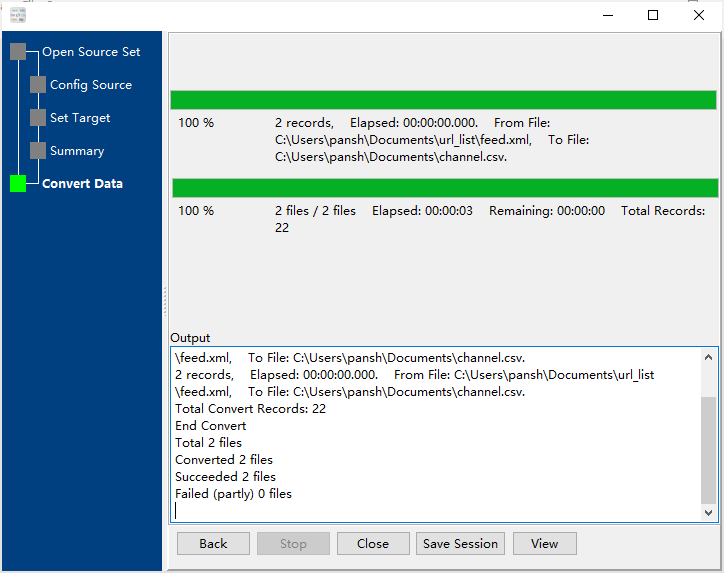
Task: Select the Open Source Set step
Action: click(91, 52)
